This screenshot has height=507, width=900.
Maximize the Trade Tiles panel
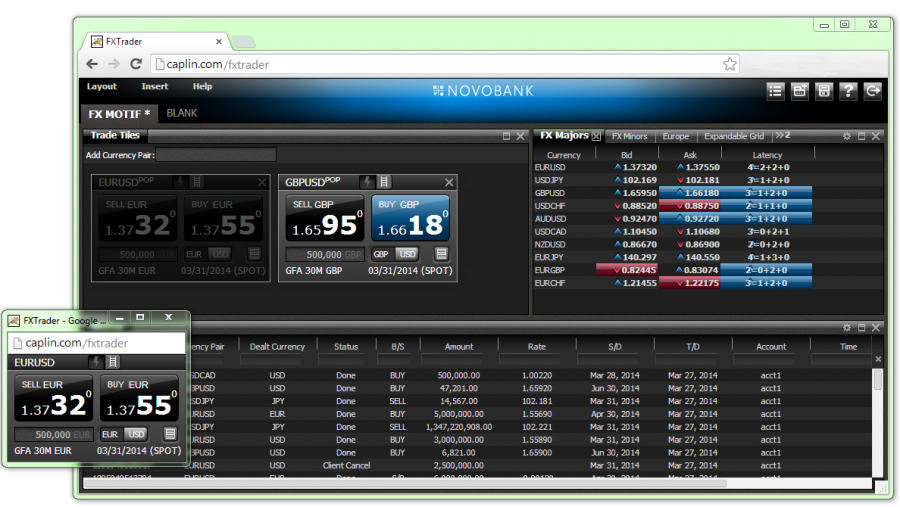tap(506, 136)
